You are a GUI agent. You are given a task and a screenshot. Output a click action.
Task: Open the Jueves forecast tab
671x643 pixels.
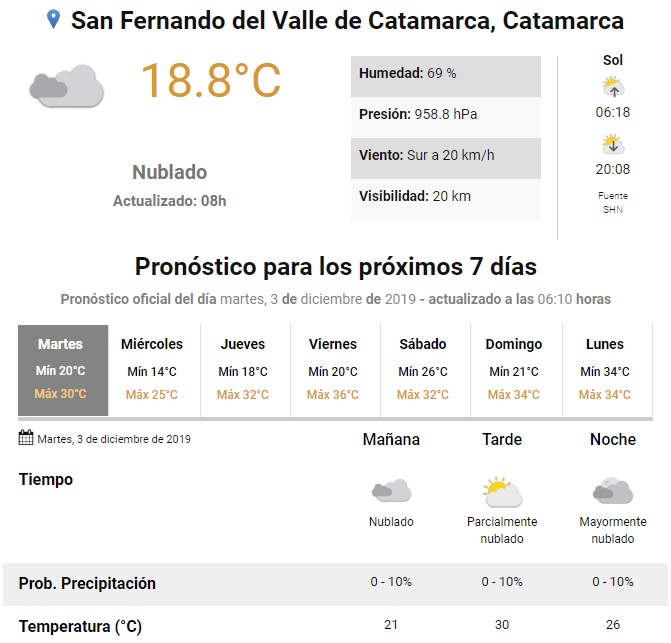(x=242, y=369)
